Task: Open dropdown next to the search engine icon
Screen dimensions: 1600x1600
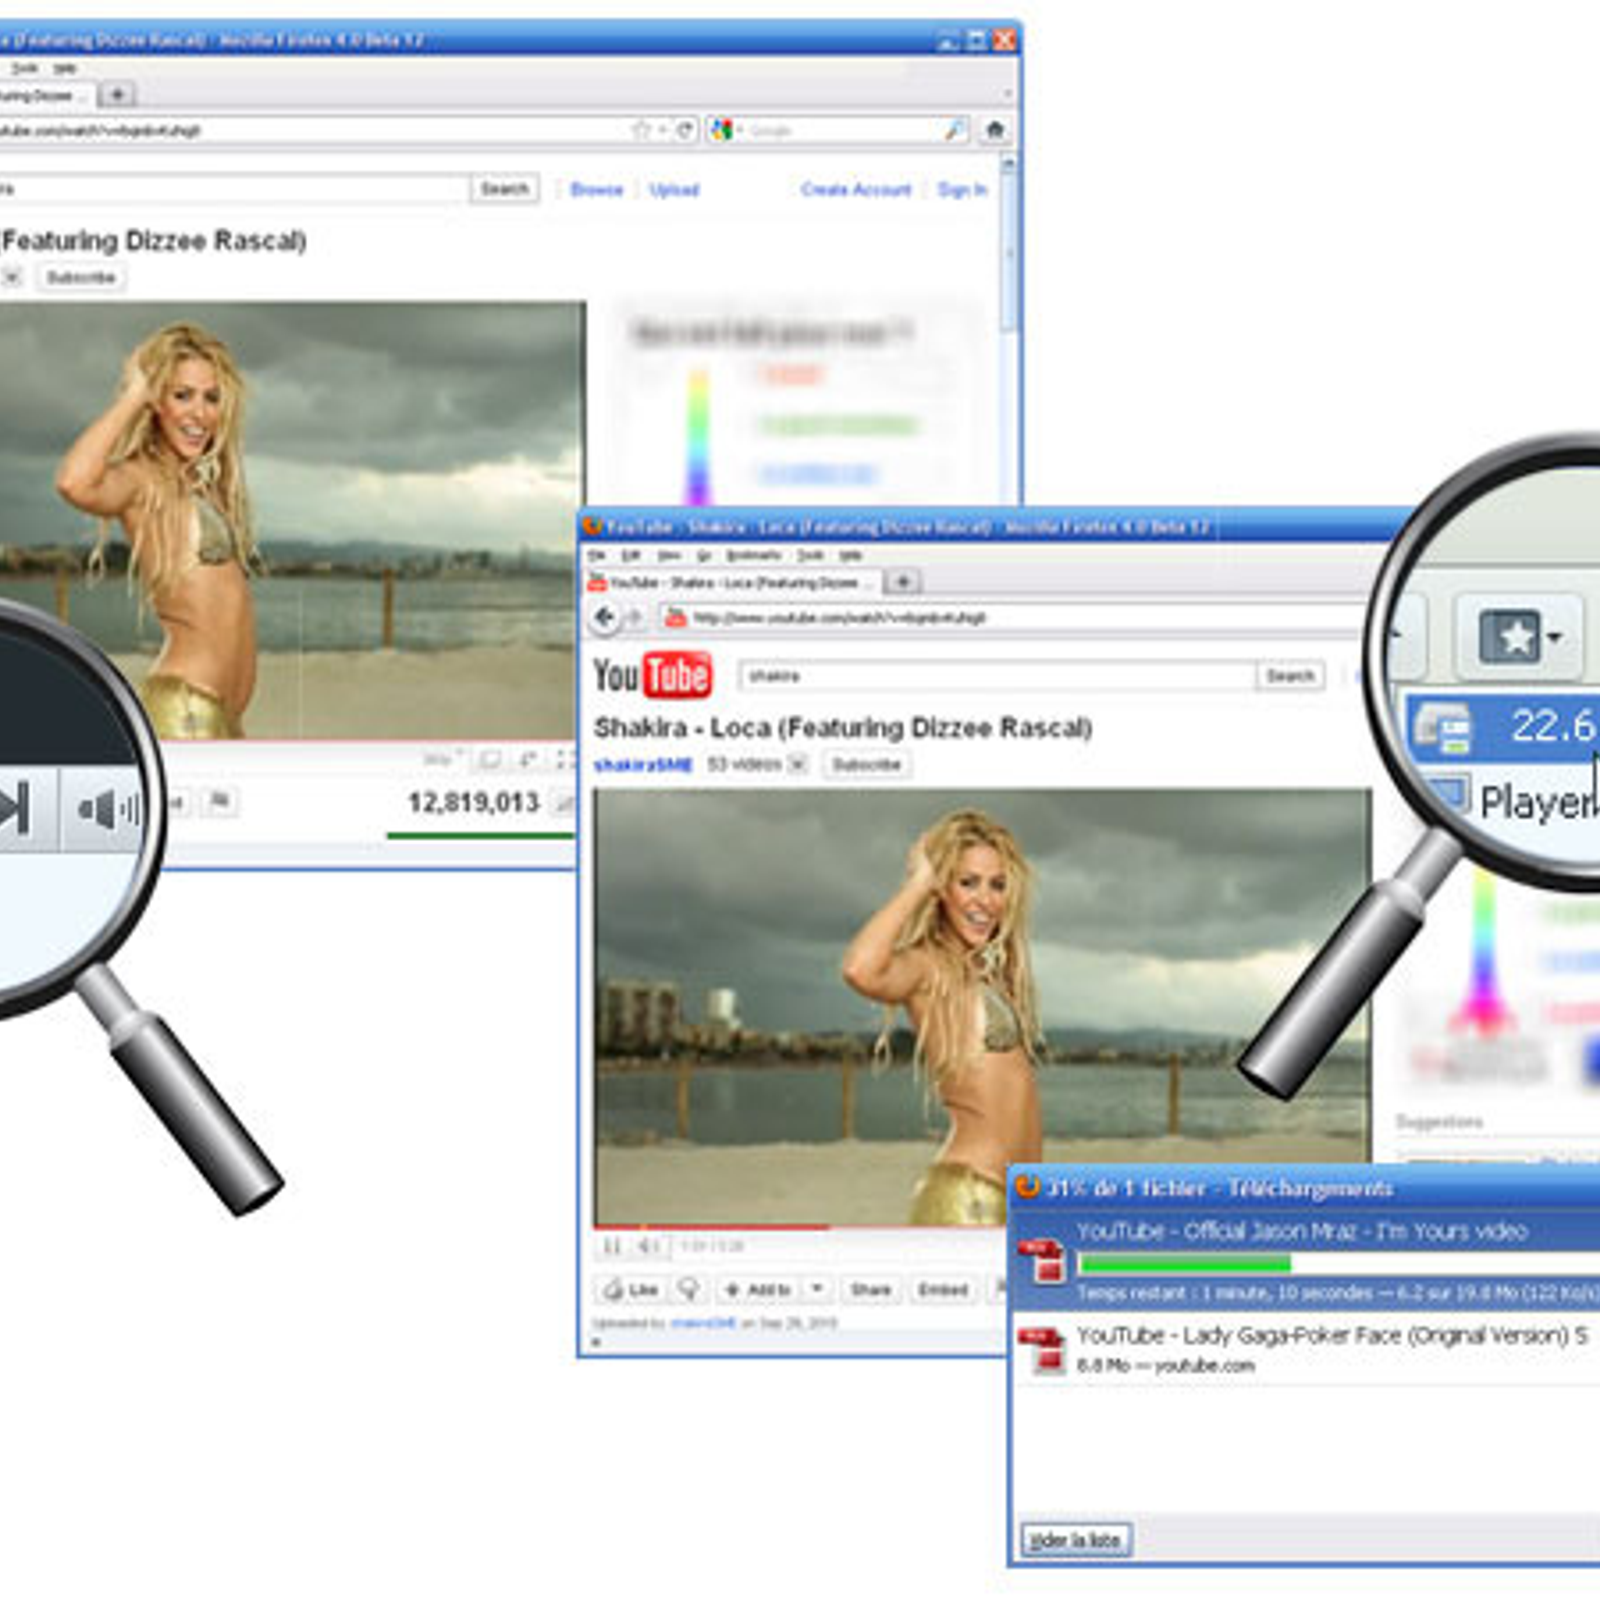Action: point(741,131)
